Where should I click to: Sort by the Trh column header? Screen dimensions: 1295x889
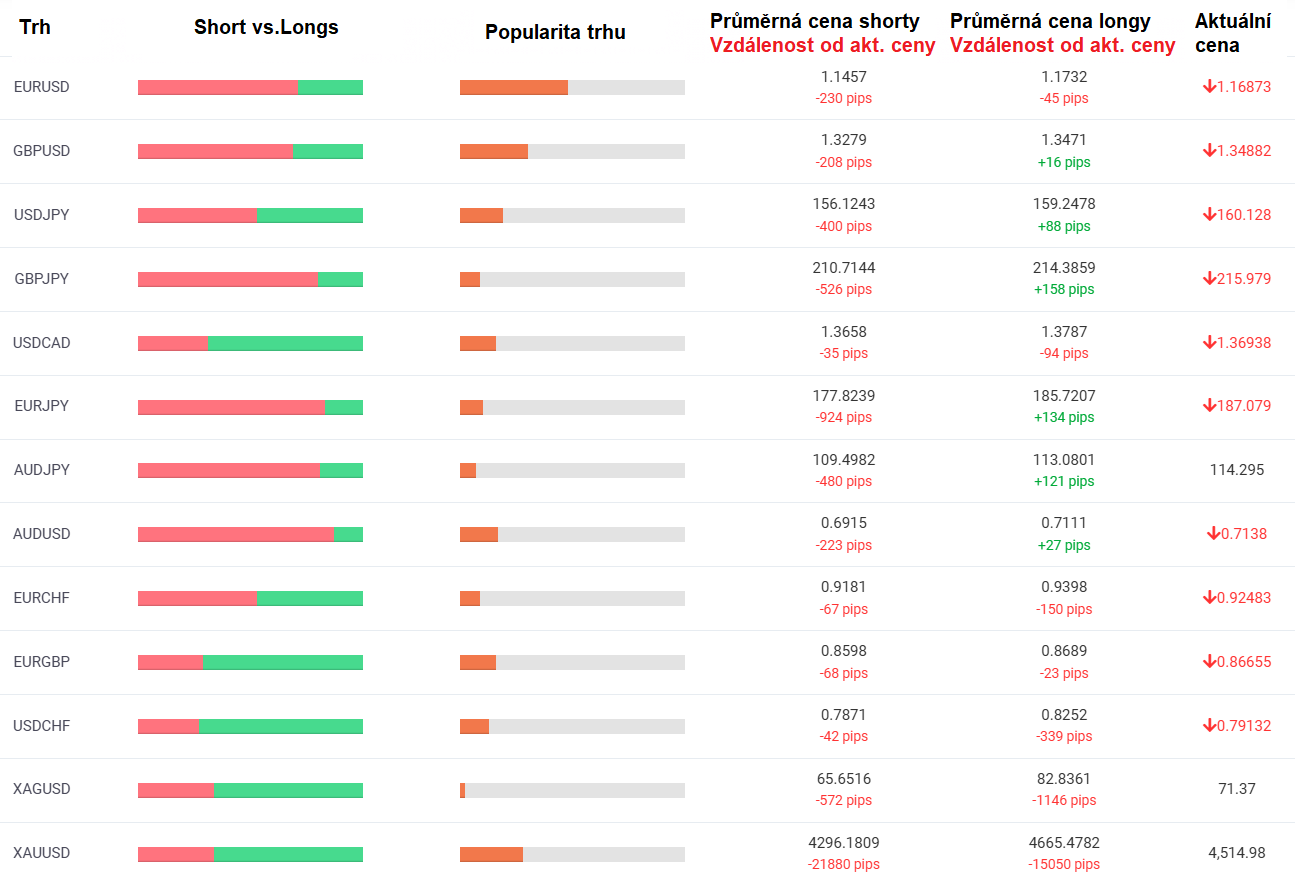tap(35, 27)
